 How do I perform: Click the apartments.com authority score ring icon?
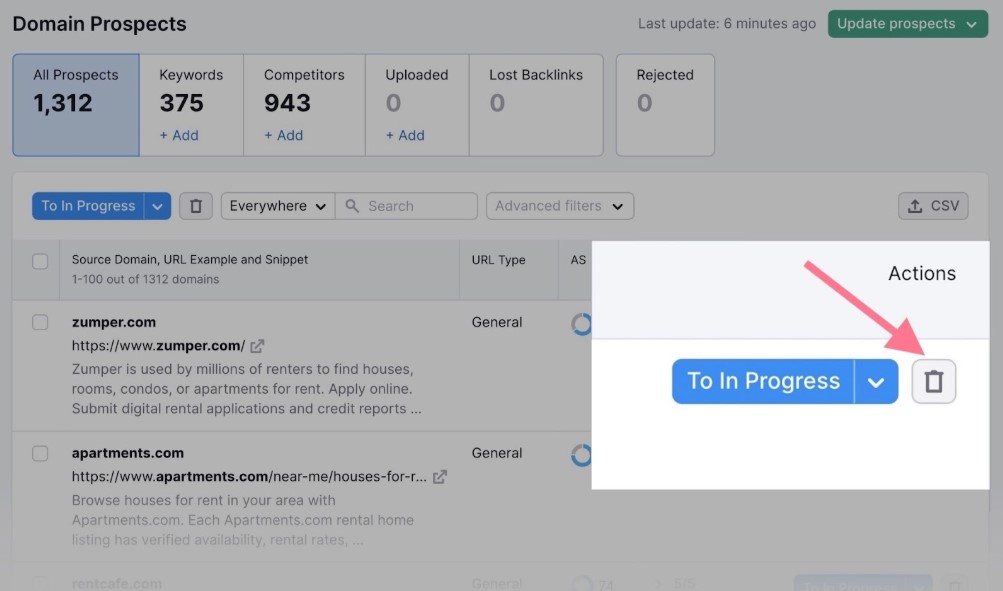581,455
